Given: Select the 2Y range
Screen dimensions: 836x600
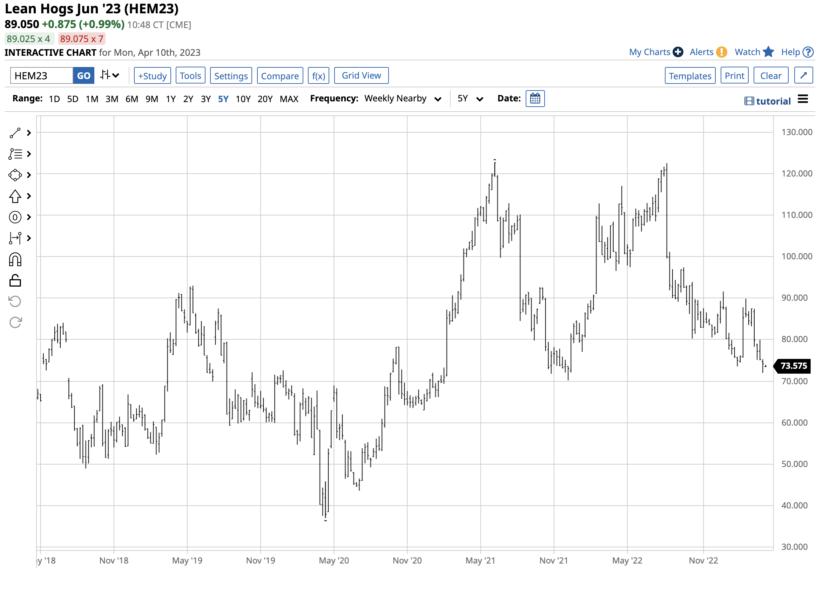Looking at the screenshot, I should tap(188, 99).
